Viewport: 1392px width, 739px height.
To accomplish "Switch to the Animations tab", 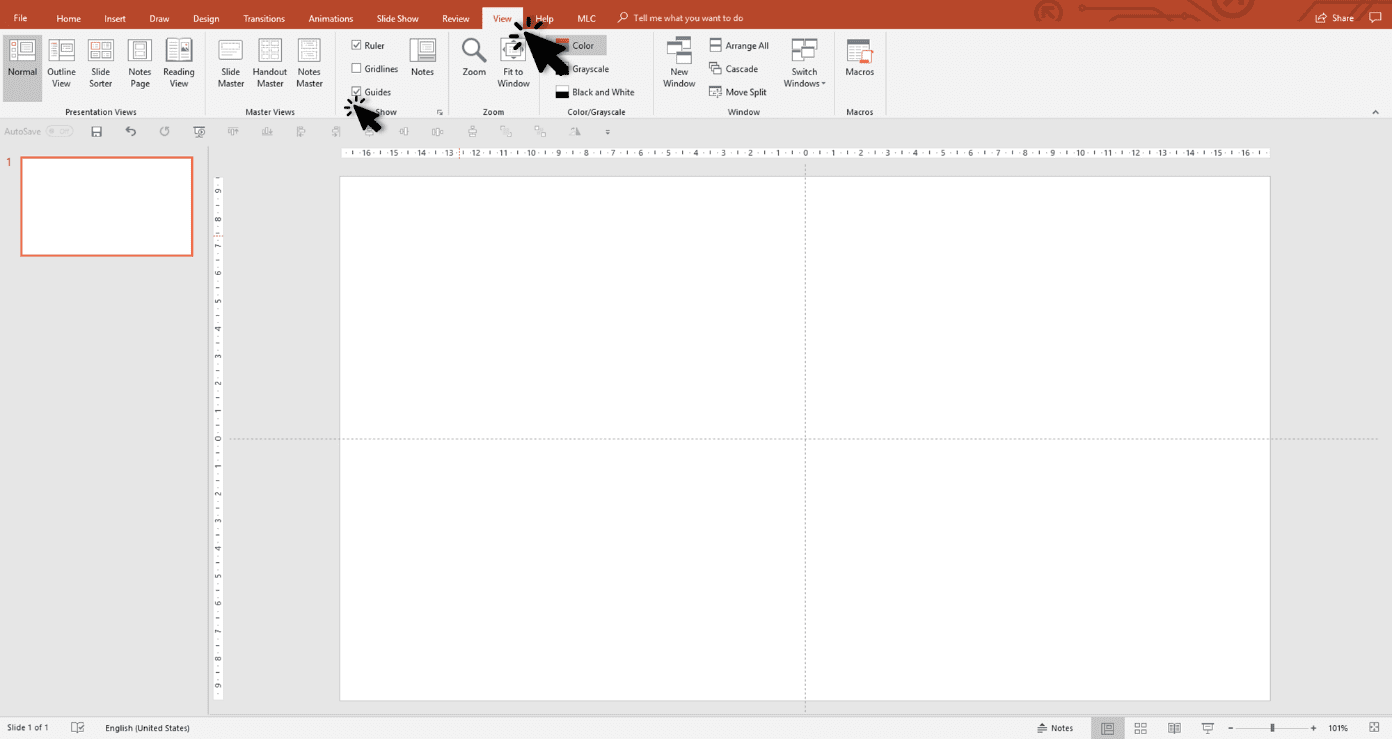I will click(330, 17).
